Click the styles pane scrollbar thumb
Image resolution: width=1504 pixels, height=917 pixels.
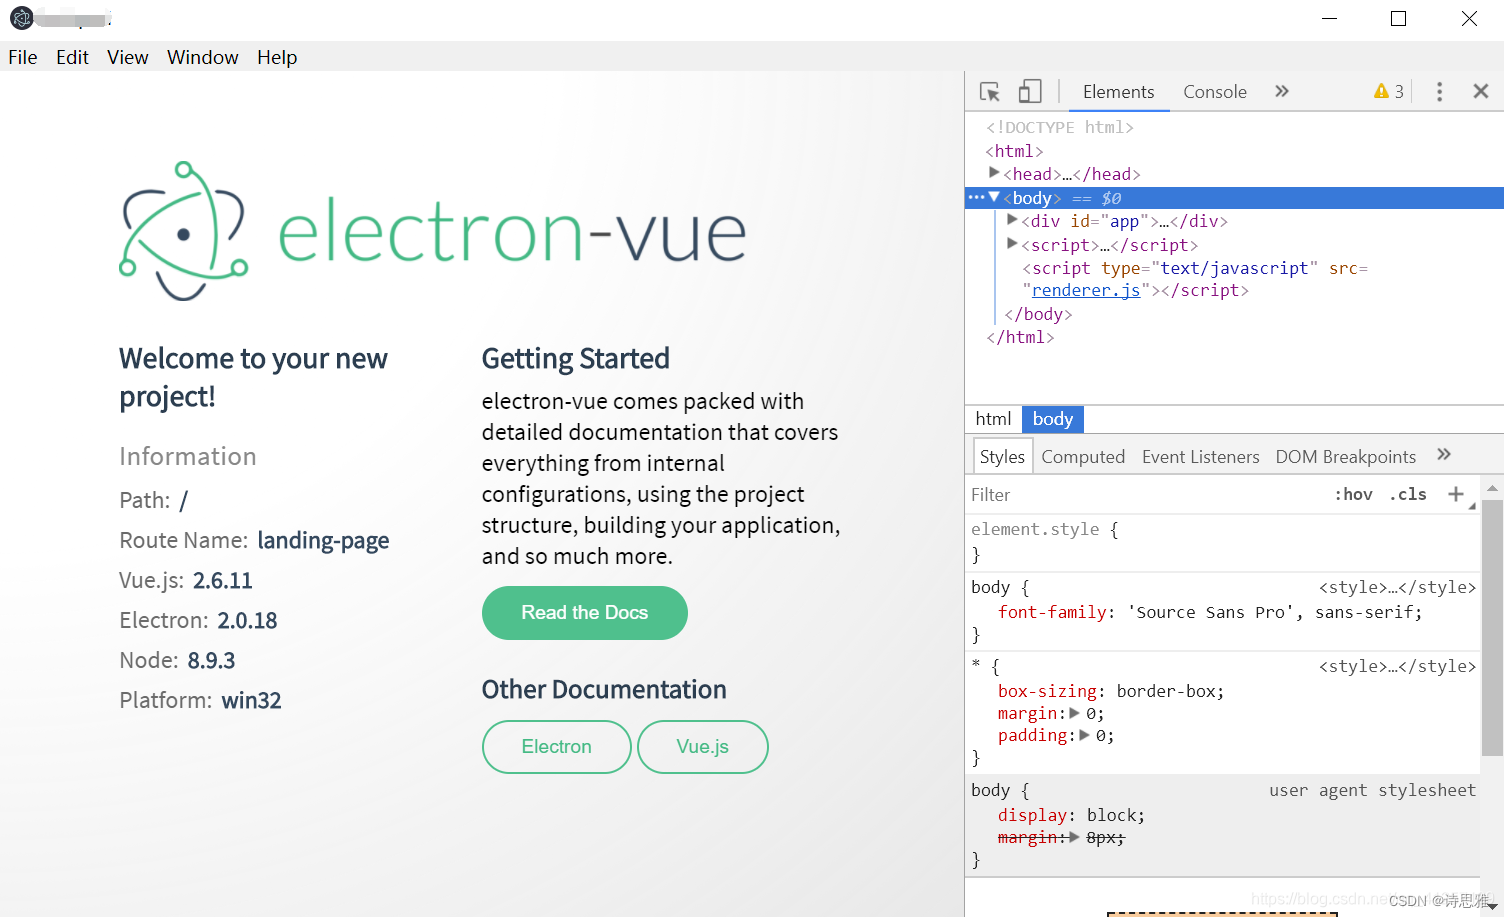(1492, 628)
